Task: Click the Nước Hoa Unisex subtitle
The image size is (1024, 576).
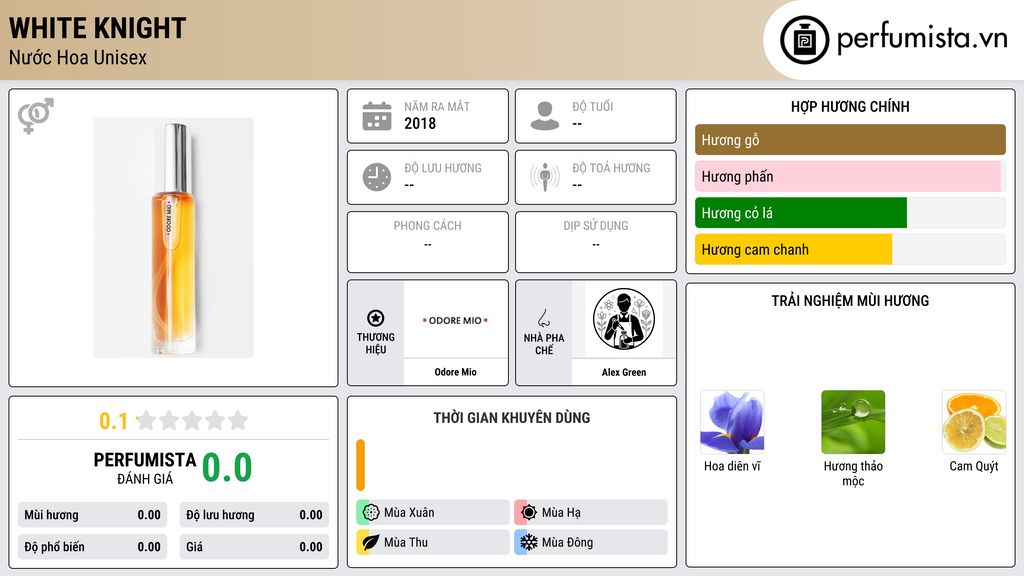Action: click(x=78, y=57)
